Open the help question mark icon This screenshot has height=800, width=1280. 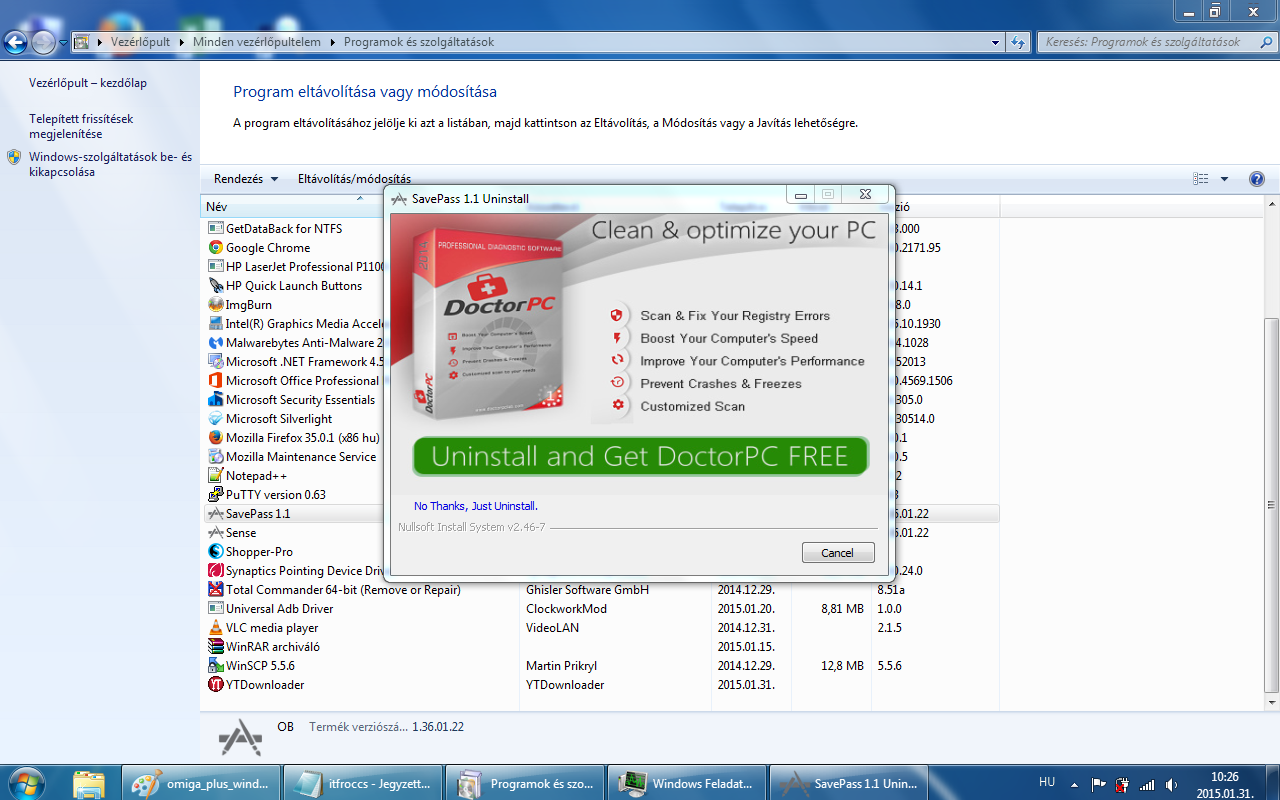[x=1257, y=179]
